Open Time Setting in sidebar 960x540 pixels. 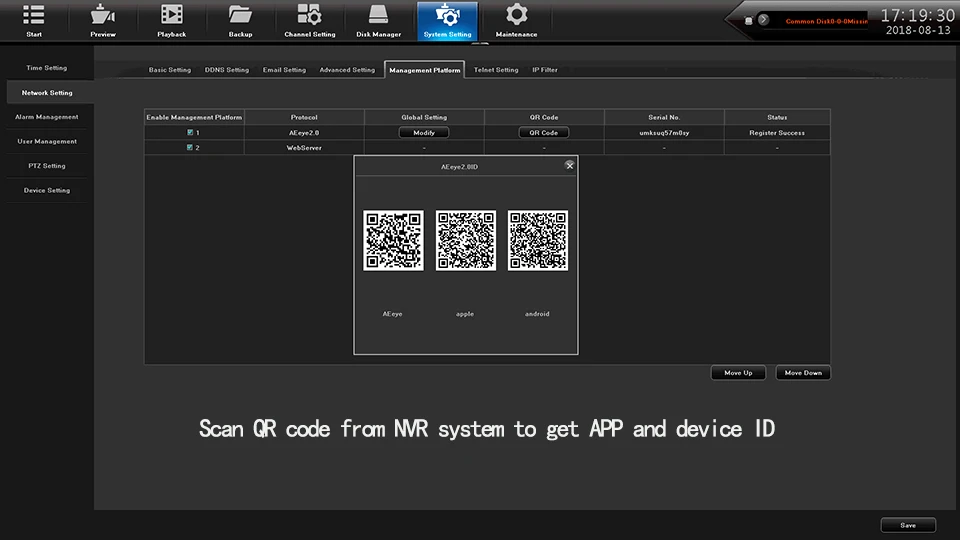coord(47,68)
